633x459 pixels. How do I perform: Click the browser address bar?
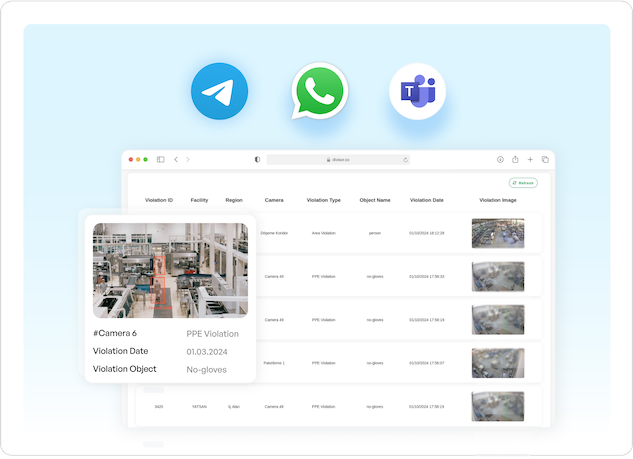point(337,159)
